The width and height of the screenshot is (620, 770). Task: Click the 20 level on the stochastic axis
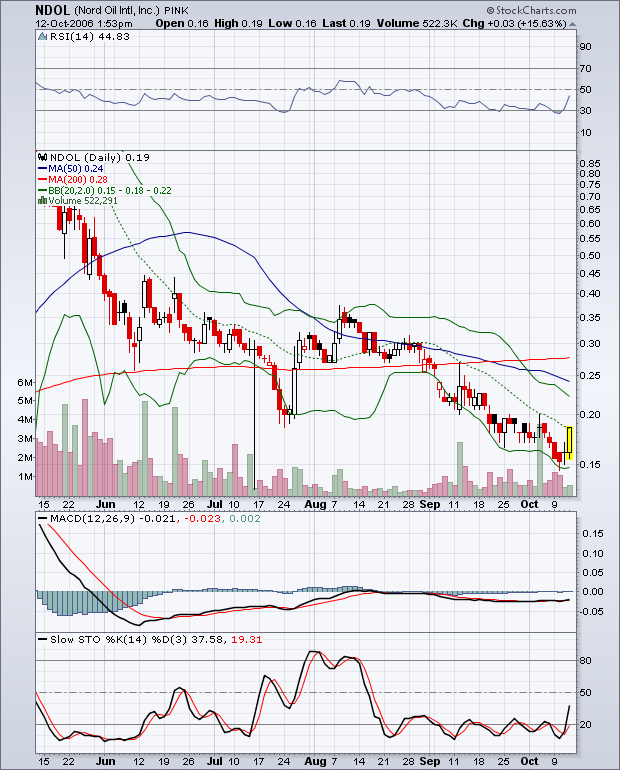(x=585, y=724)
